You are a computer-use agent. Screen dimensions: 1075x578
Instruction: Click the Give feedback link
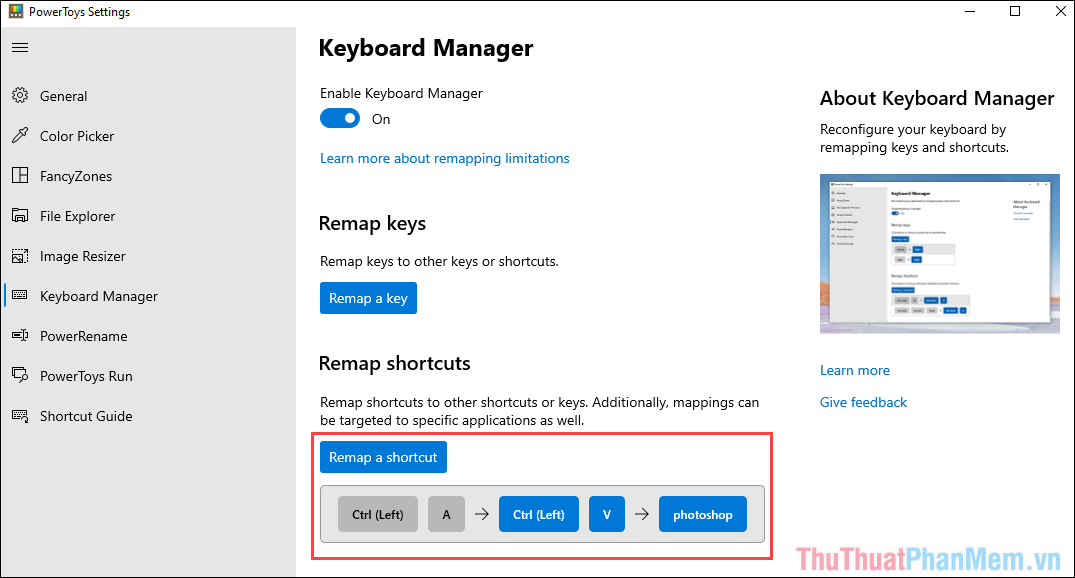[x=862, y=401]
